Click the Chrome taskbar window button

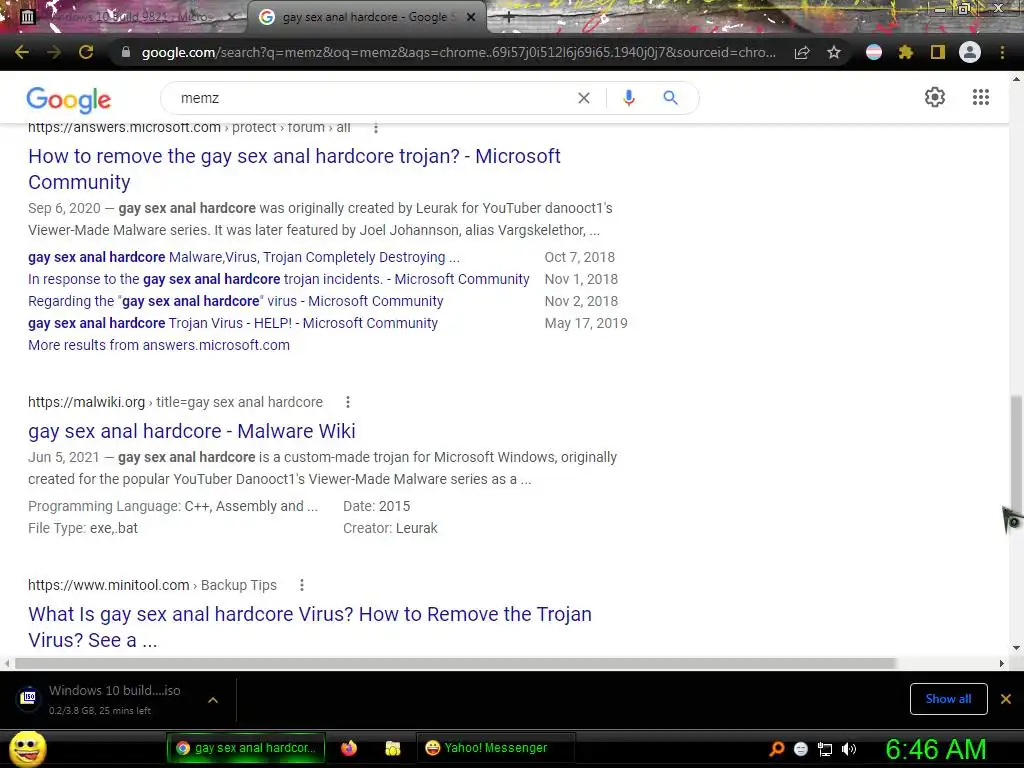click(246, 748)
